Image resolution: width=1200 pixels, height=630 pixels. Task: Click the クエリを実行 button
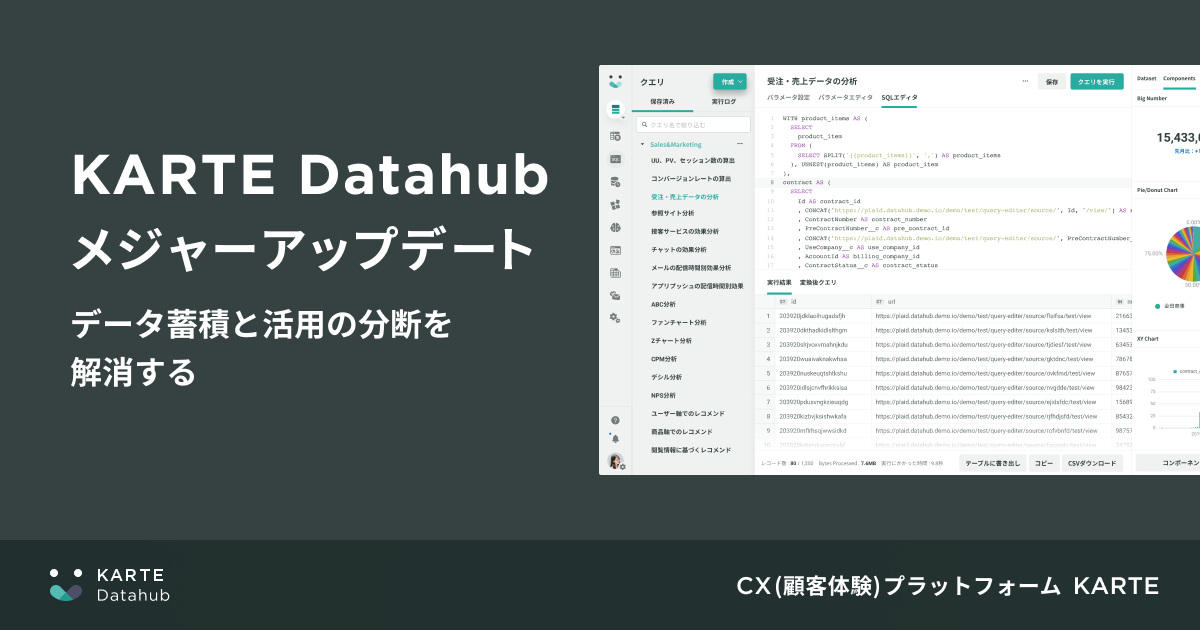tap(1097, 81)
